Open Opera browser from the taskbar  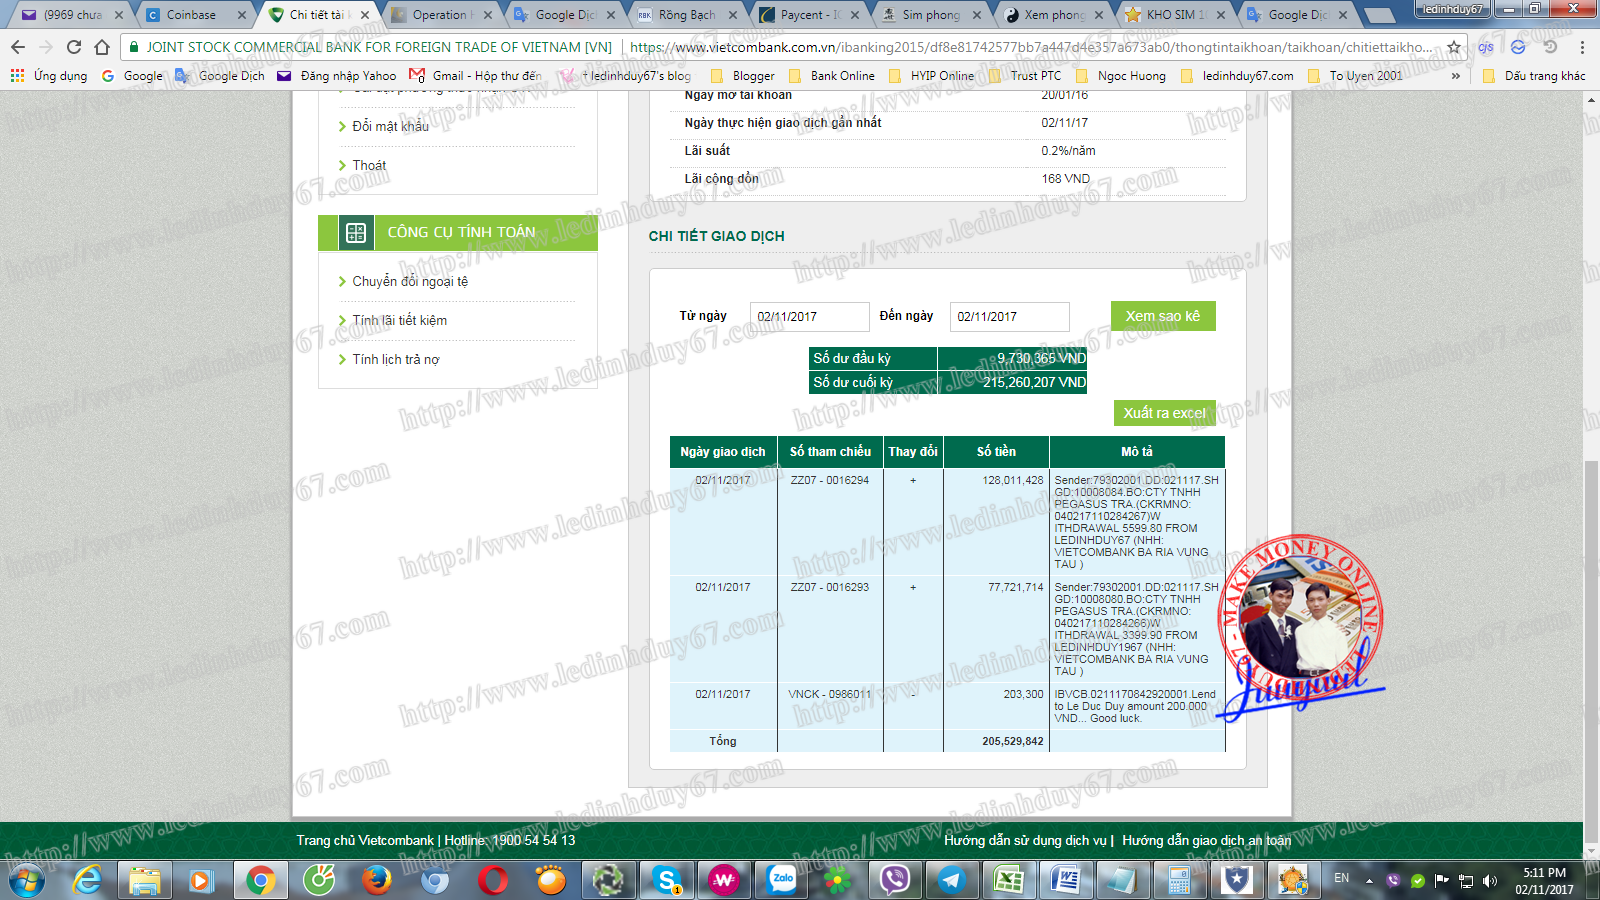coord(493,881)
